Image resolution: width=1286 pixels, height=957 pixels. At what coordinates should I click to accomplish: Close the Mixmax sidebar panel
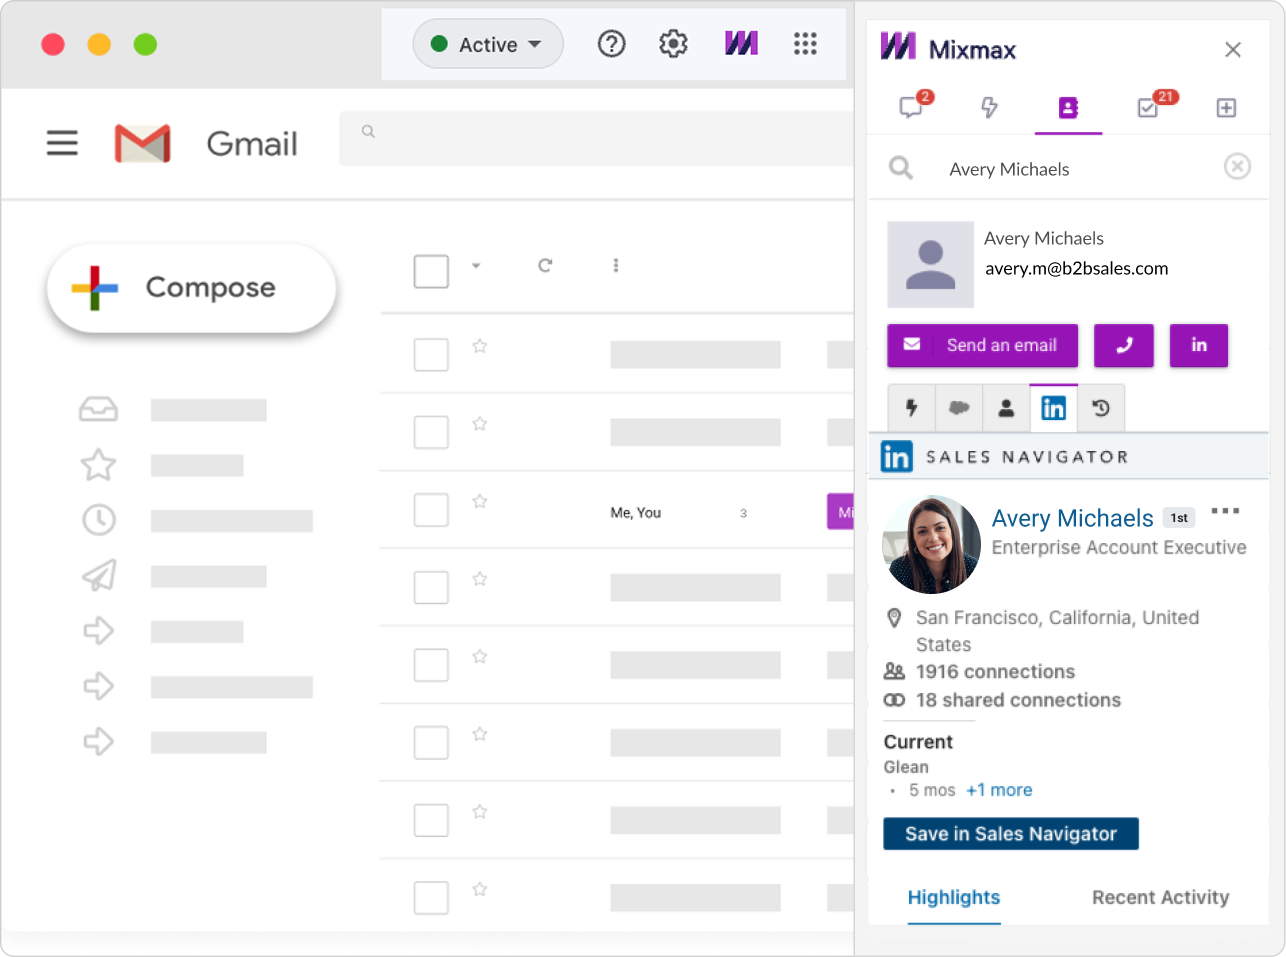tap(1233, 50)
